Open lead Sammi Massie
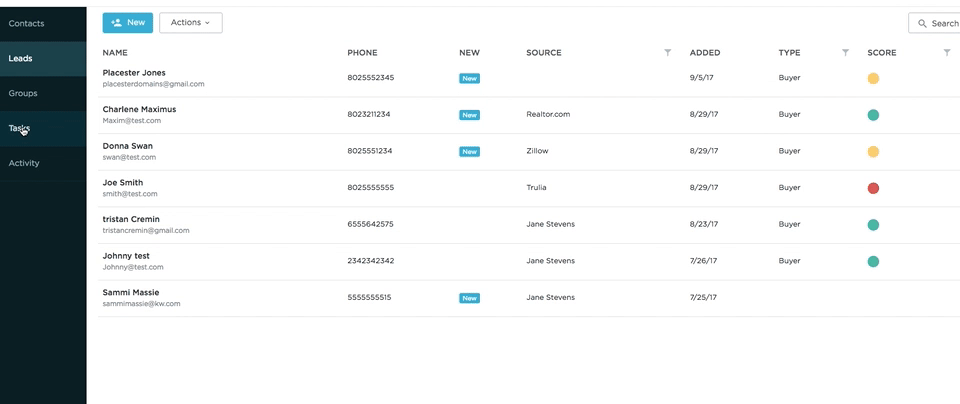The width and height of the screenshot is (960, 404). (130, 293)
